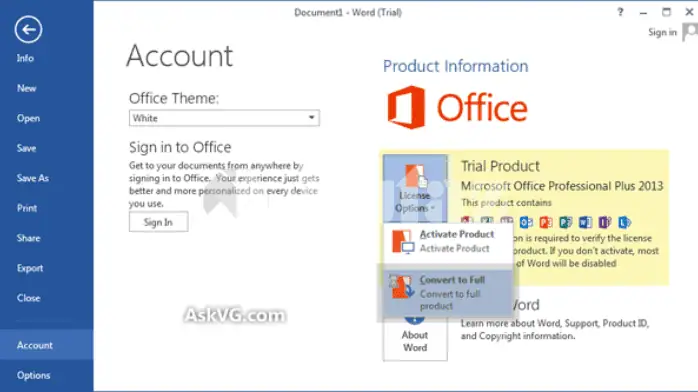
Task: Click Sign in at top right
Action: tap(662, 32)
